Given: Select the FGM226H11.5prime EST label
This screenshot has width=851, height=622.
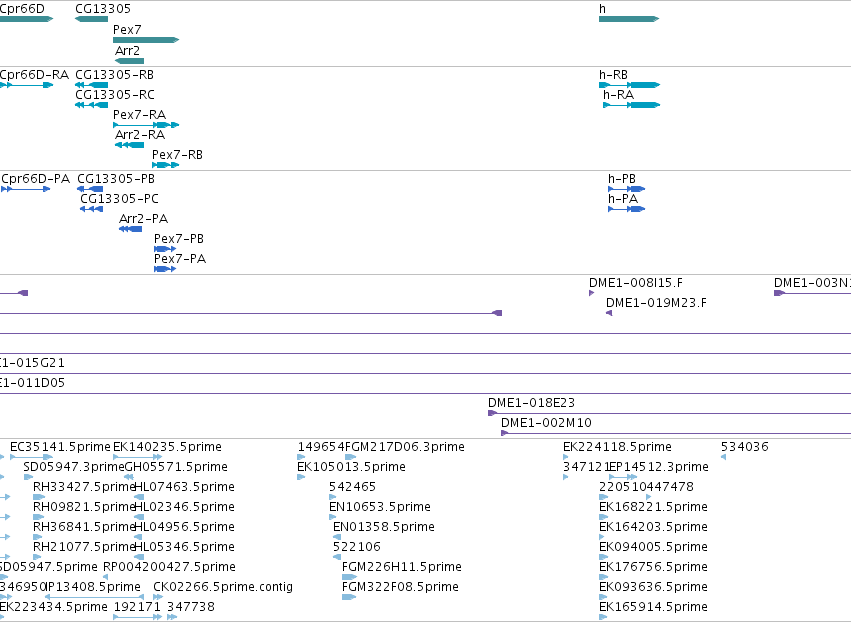Looking at the screenshot, I should 402,568.
